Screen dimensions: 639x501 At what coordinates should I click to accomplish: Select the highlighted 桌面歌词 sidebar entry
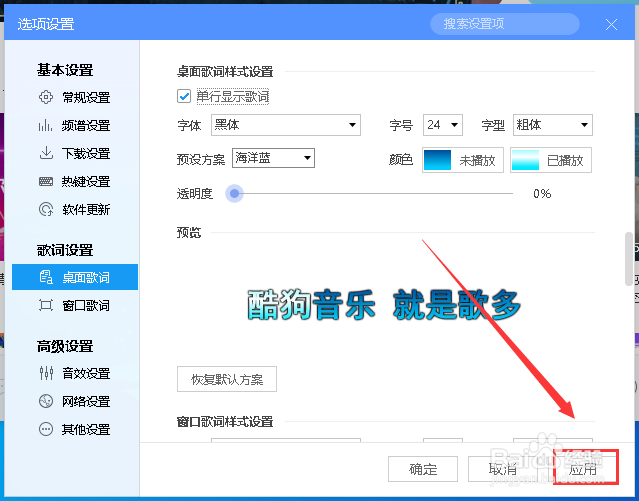click(75, 277)
